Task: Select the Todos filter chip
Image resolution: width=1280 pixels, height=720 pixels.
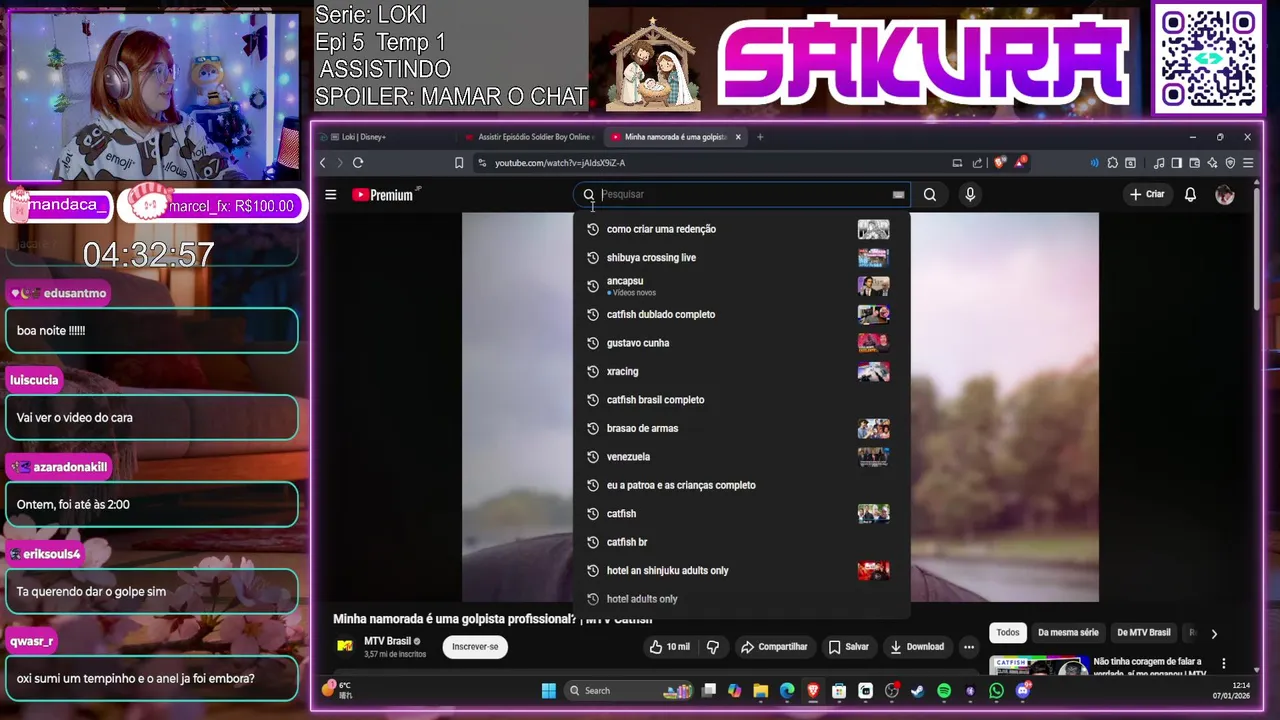Action: (x=1008, y=633)
